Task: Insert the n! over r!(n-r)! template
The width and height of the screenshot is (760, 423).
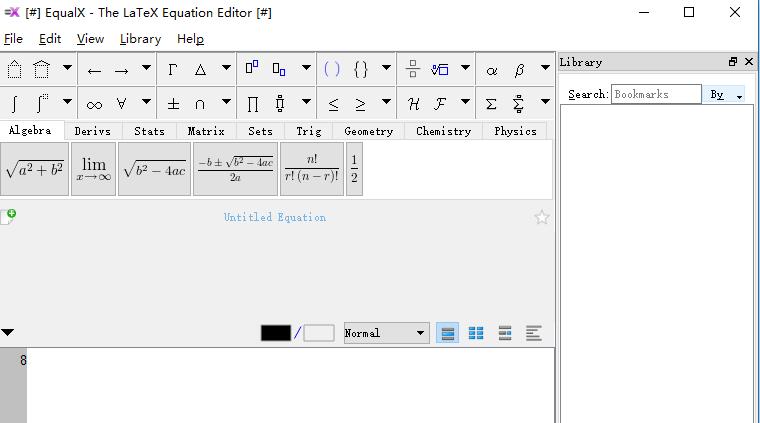Action: [x=312, y=169]
